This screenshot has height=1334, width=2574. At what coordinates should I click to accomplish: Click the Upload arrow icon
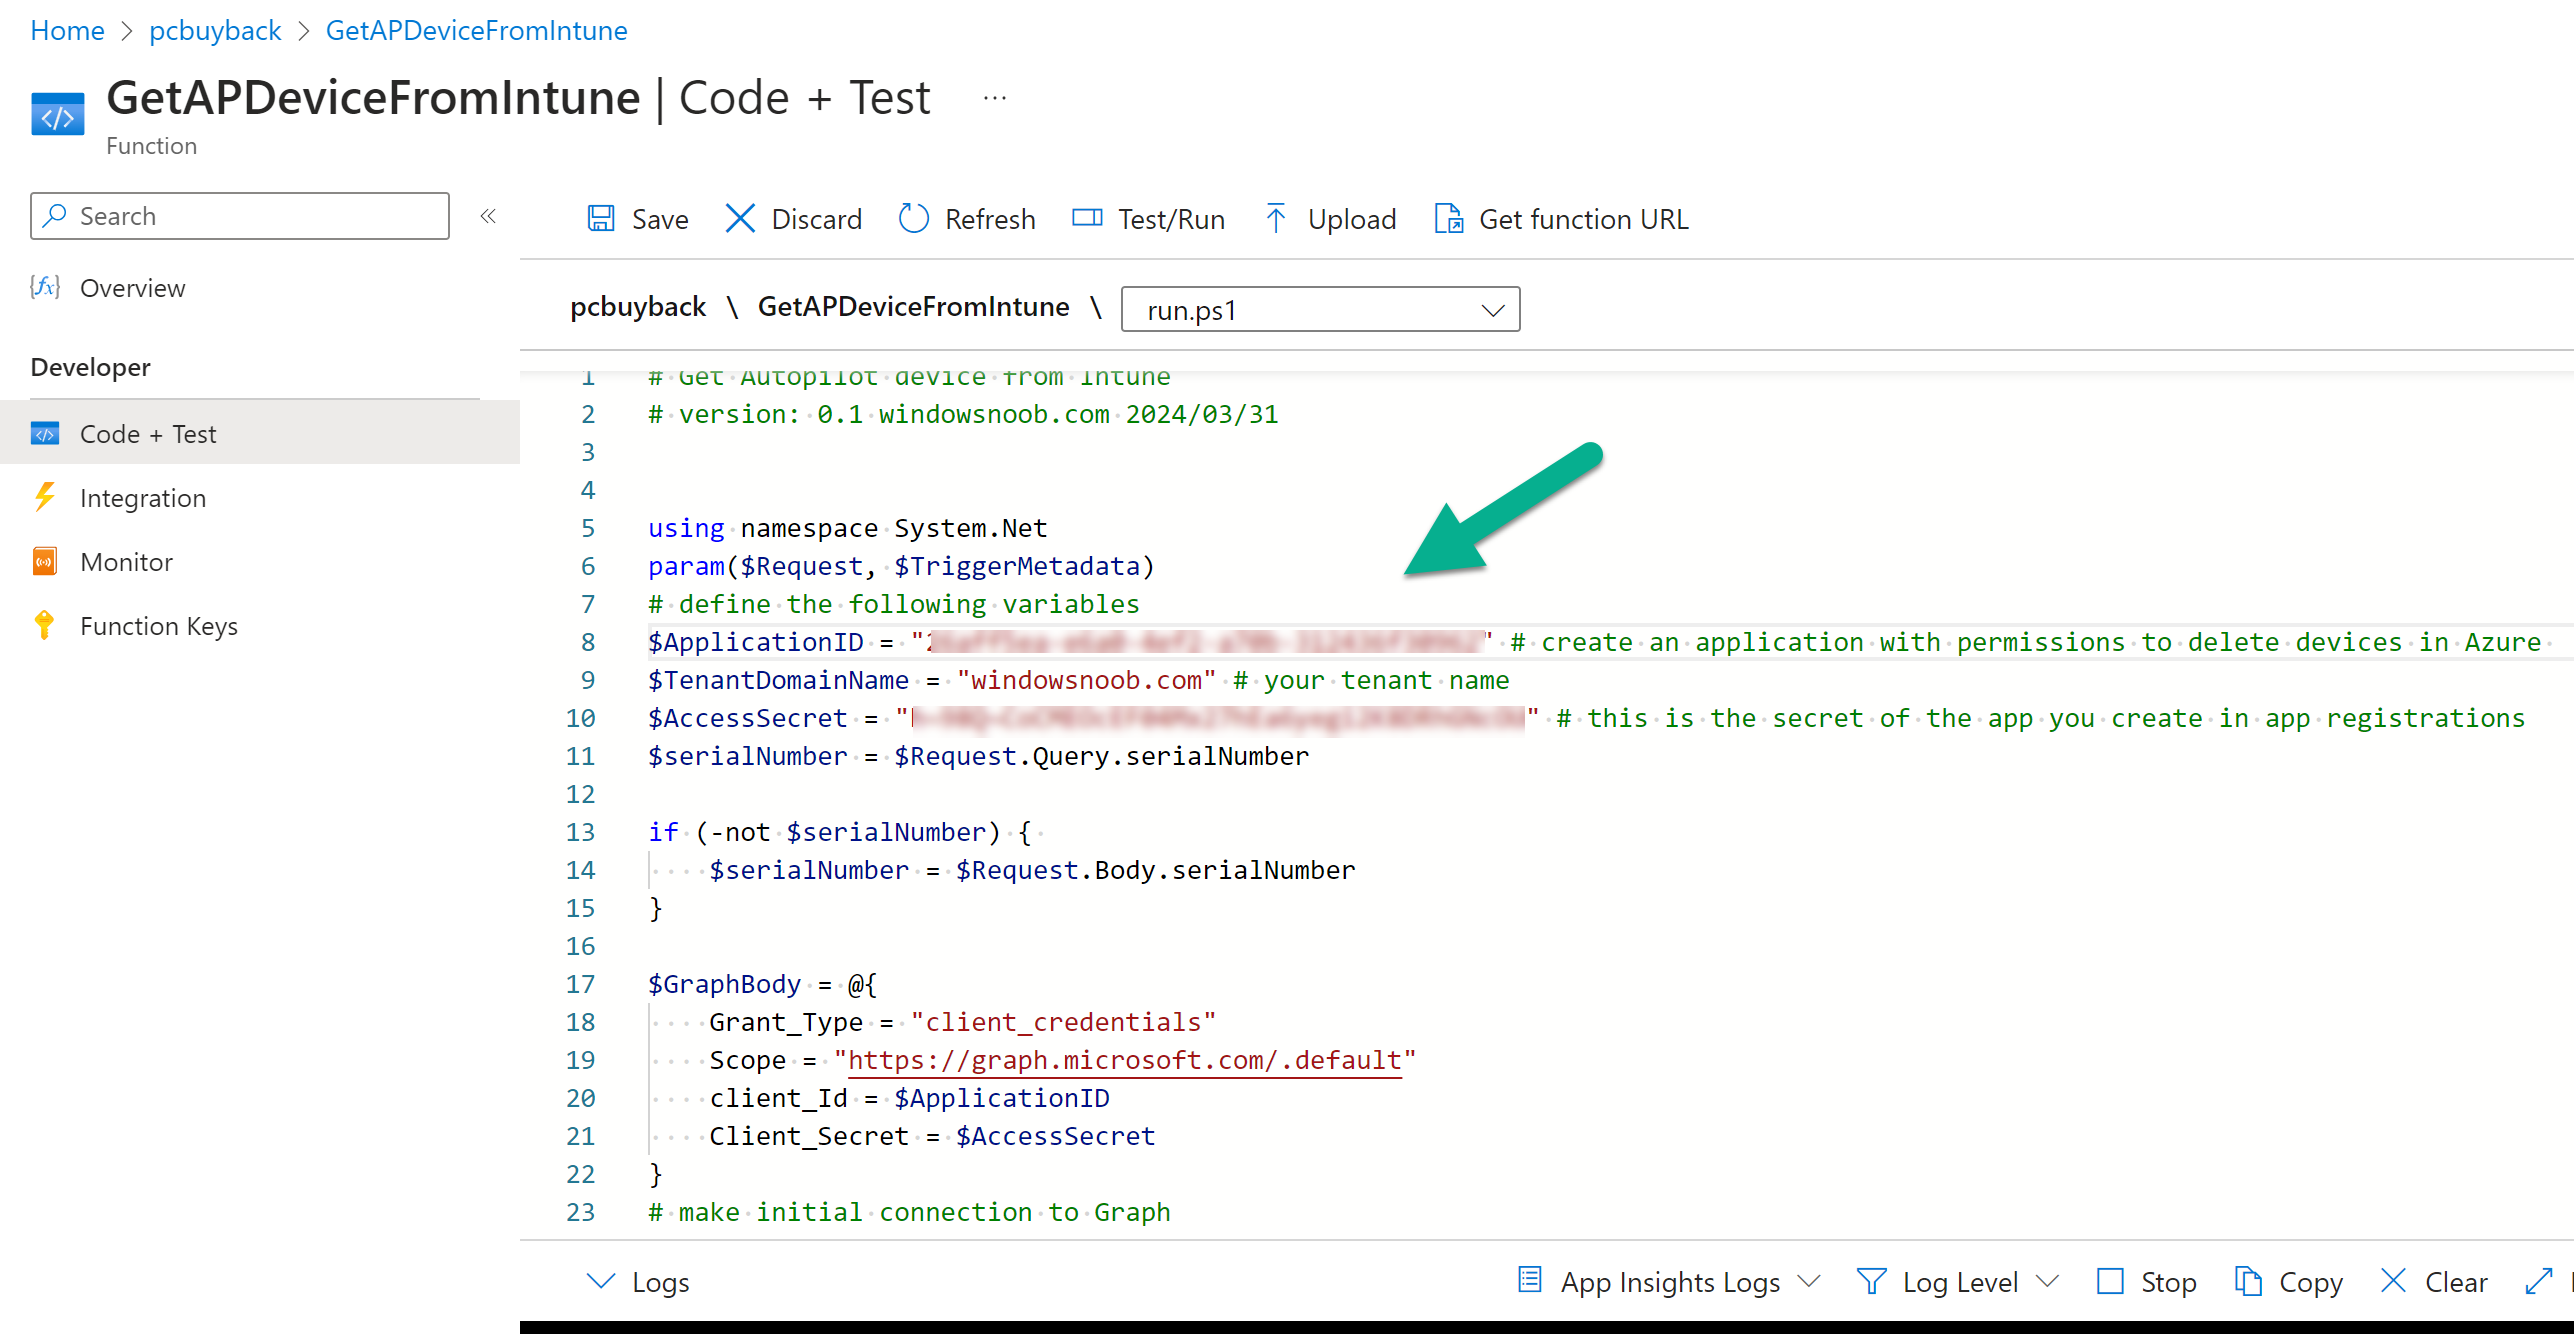(1276, 218)
